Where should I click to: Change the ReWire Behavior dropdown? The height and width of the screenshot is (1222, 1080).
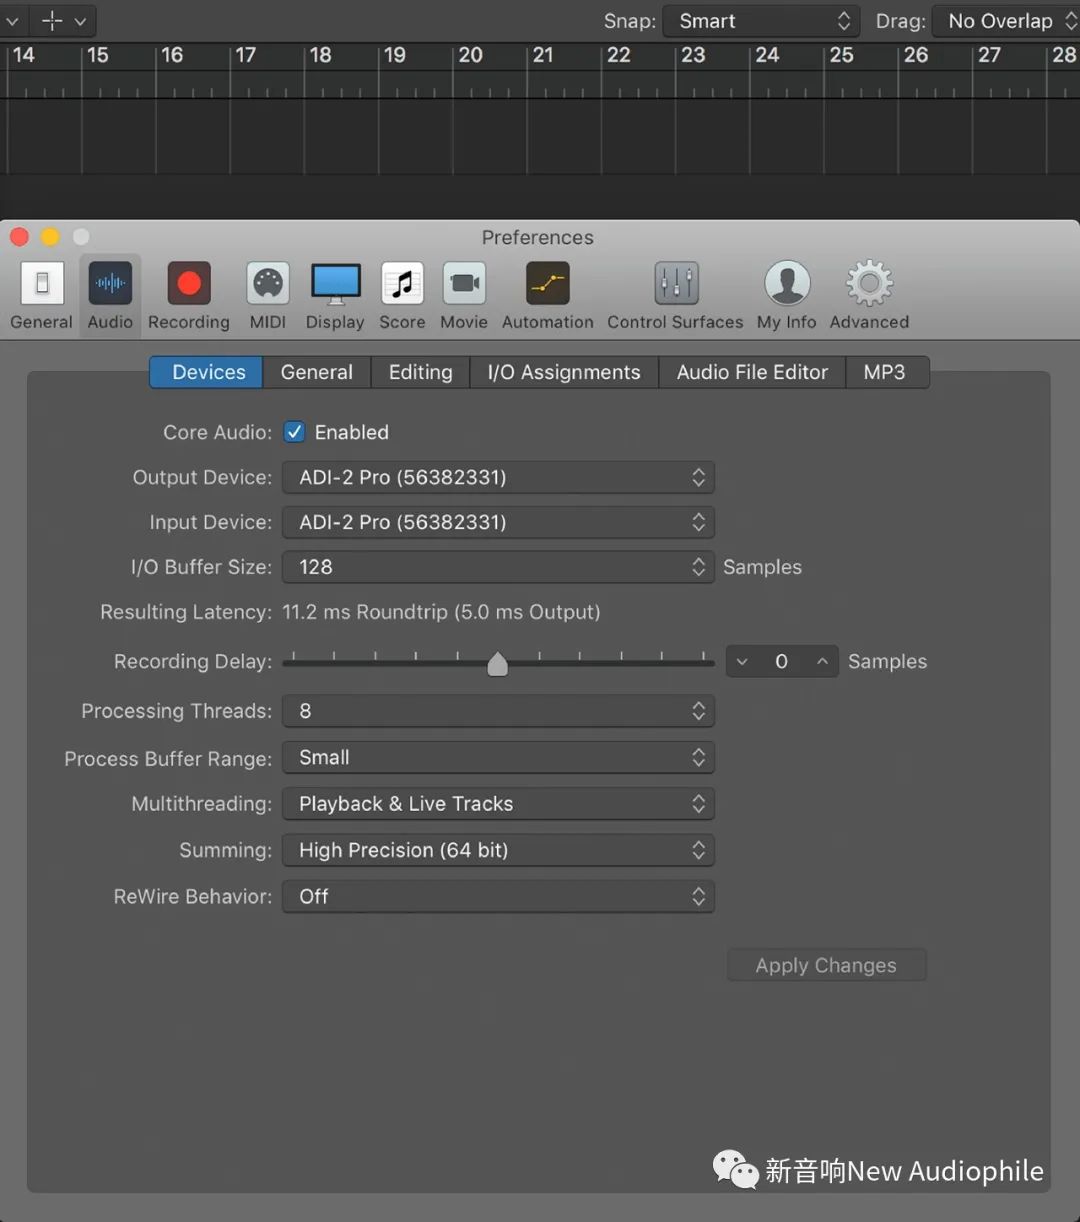pyautogui.click(x=498, y=897)
